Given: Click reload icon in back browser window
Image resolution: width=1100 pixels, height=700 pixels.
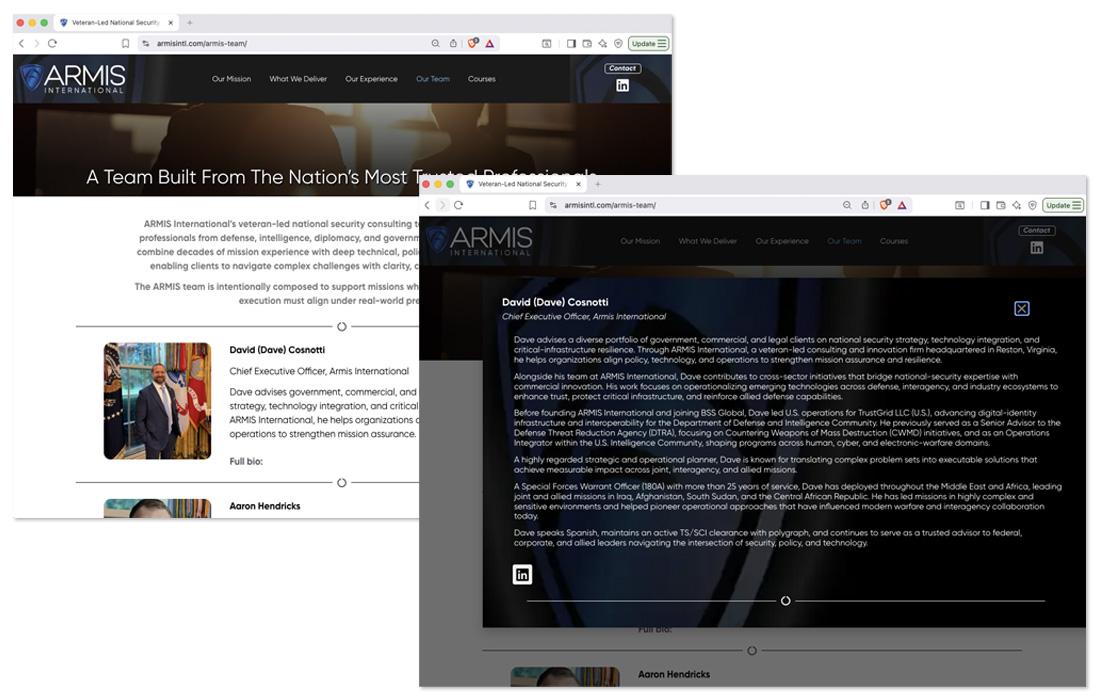Looking at the screenshot, I should [52, 43].
